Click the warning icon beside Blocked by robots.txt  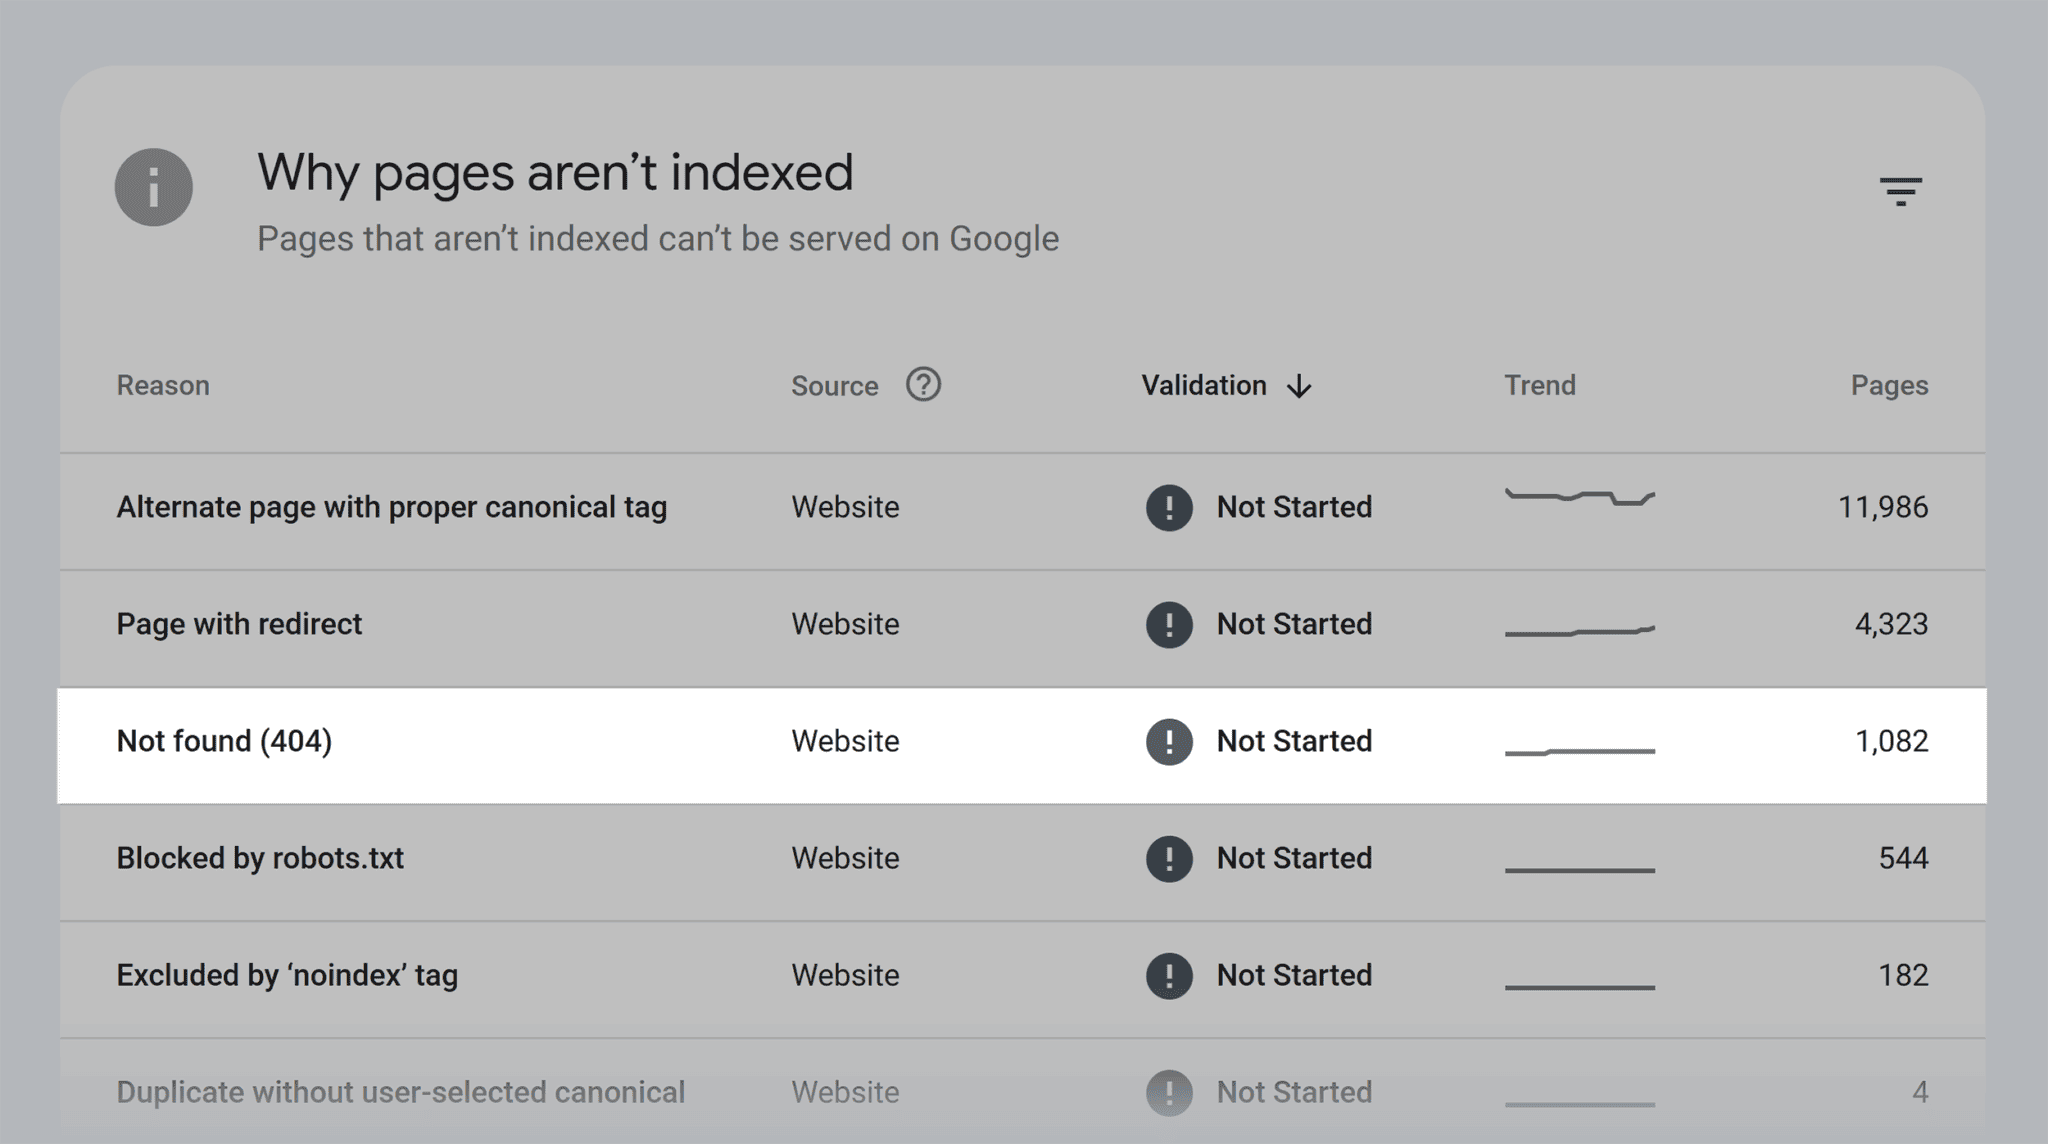coord(1168,858)
